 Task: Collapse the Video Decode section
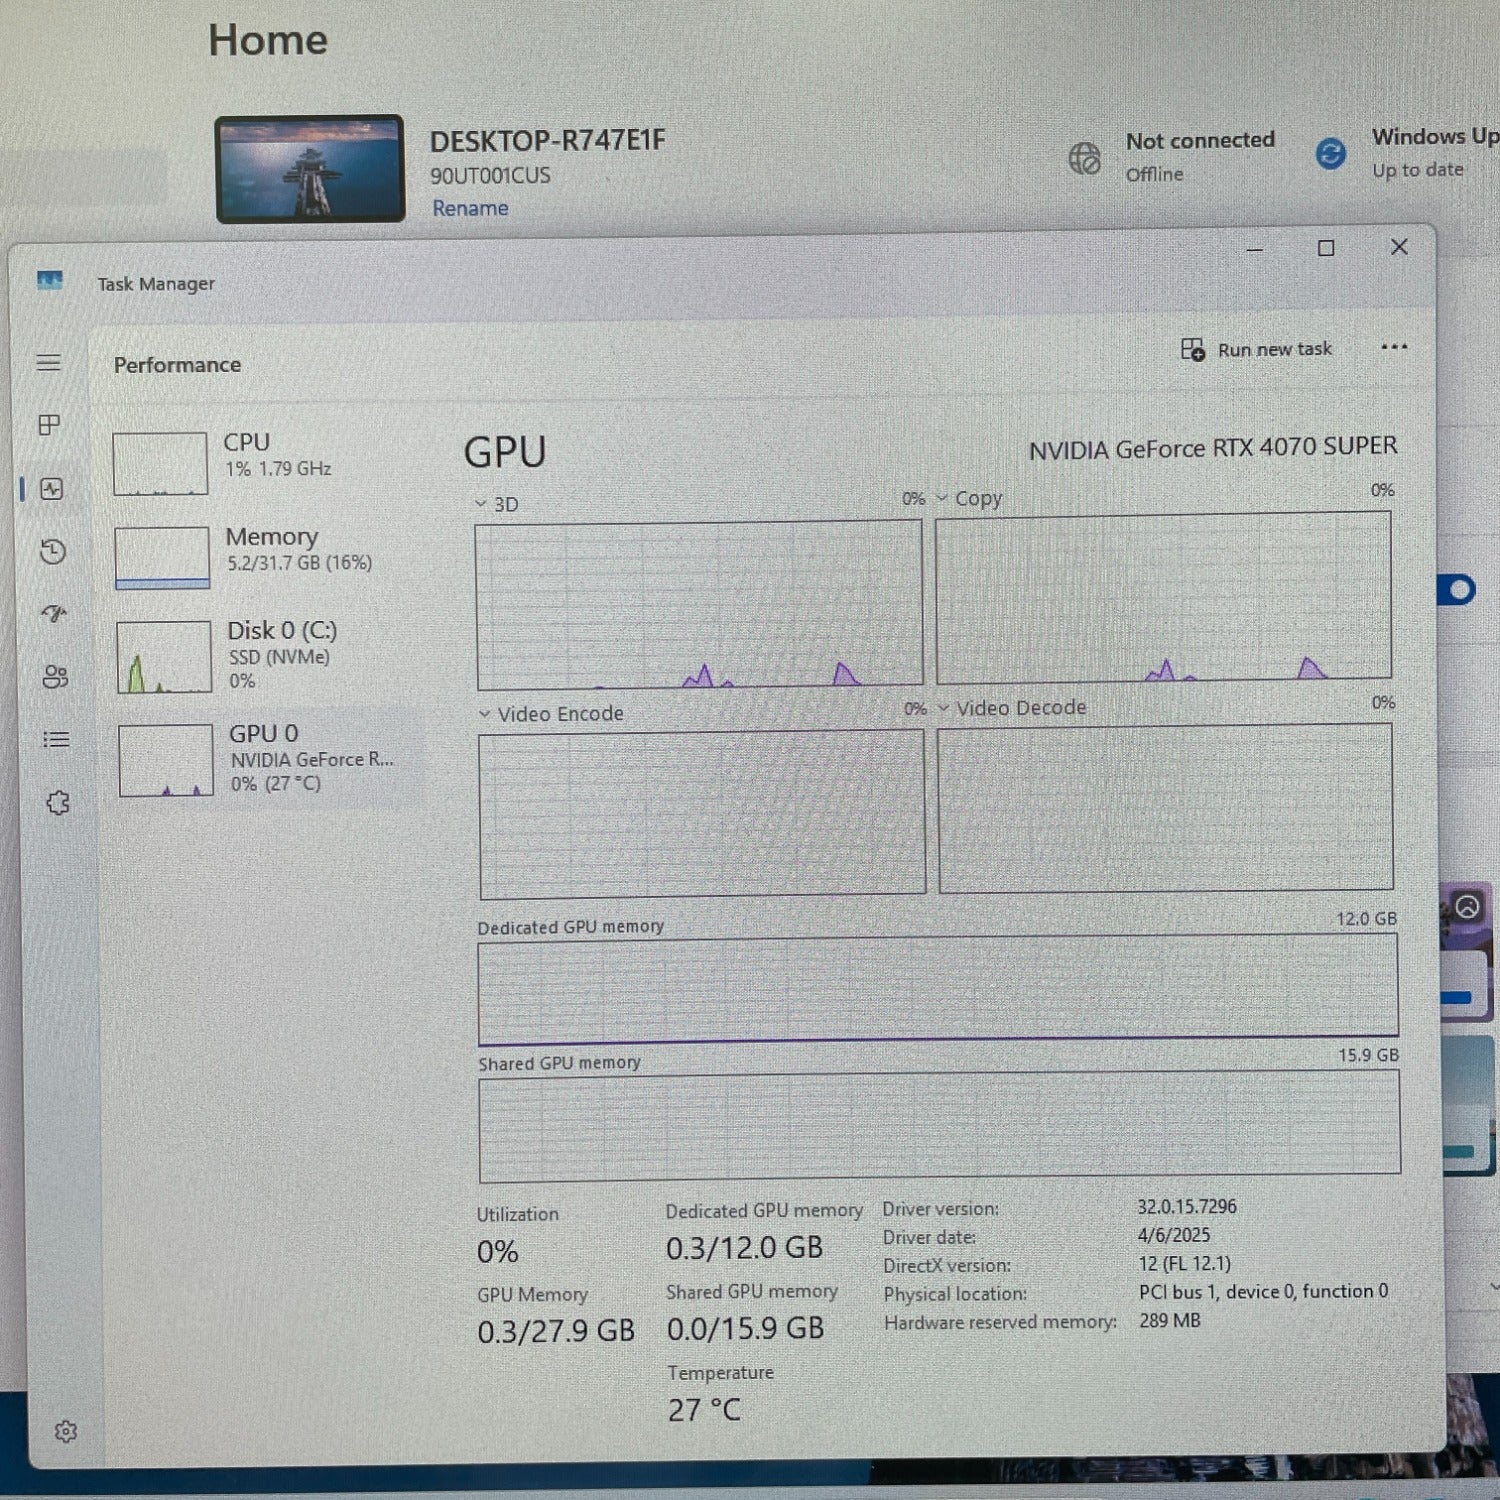(944, 707)
